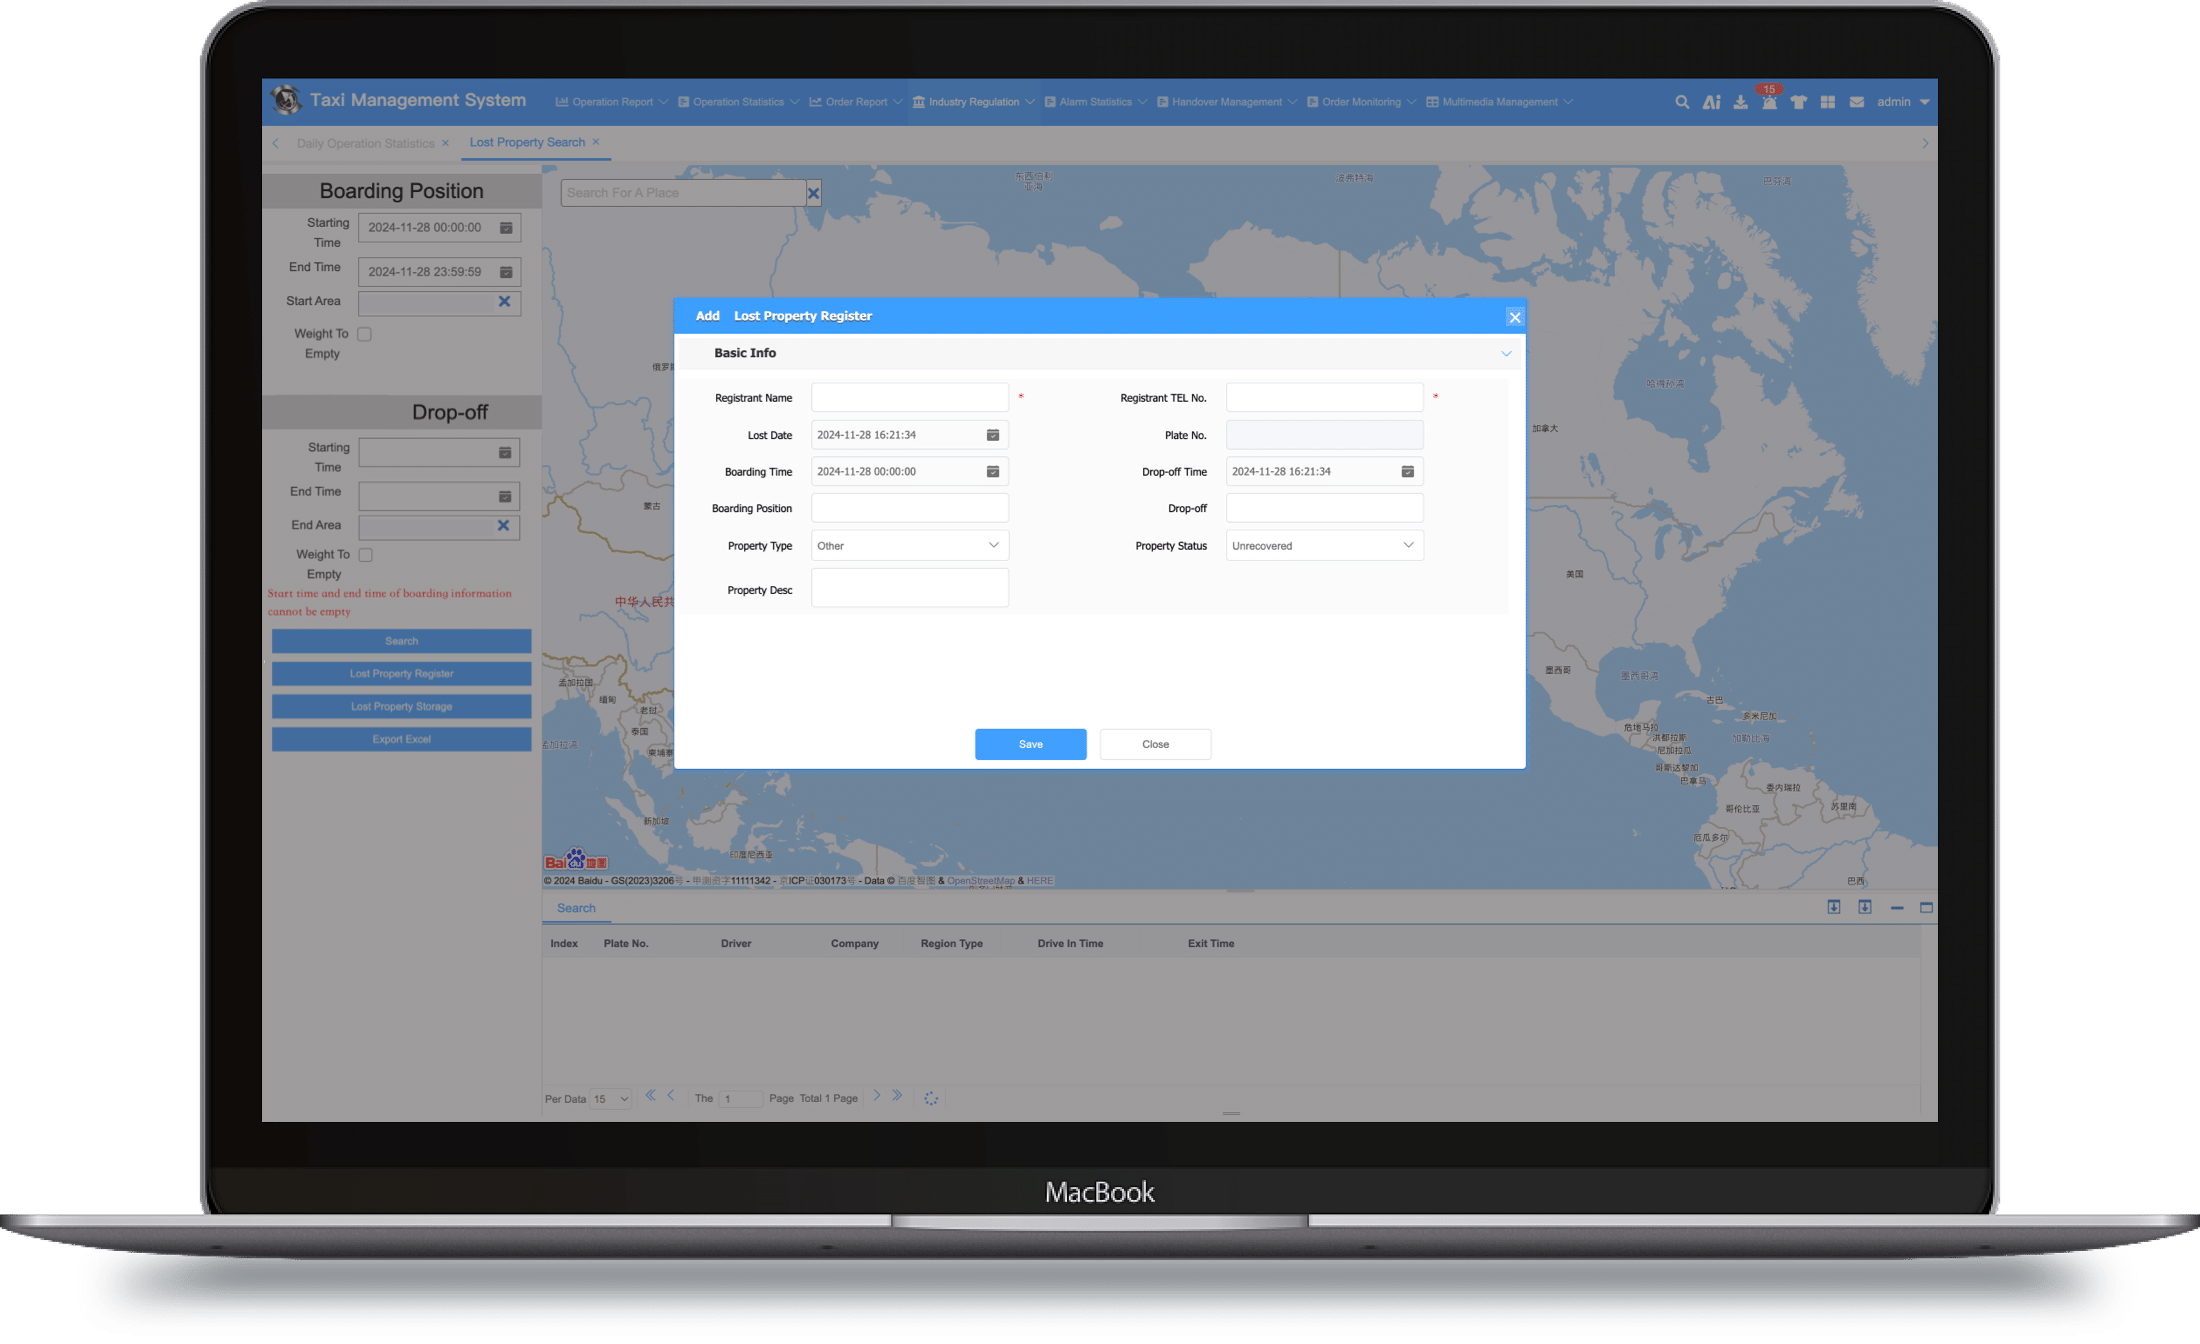Click the grid layout icon in header
Viewport: 2200px width, 1344px height.
coord(1827,102)
